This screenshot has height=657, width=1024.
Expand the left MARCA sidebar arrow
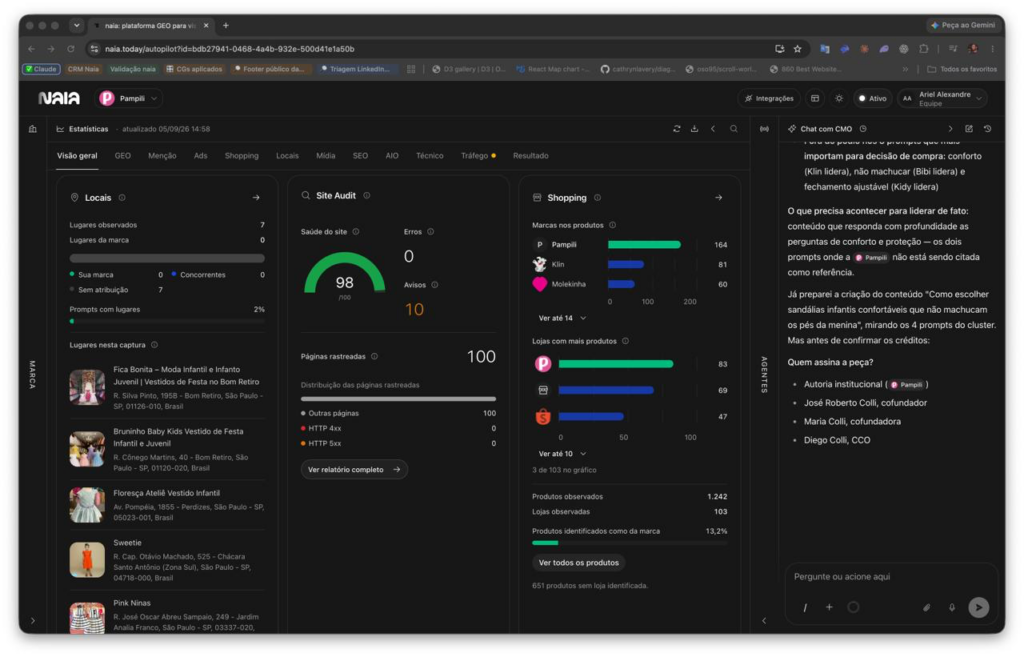click(33, 620)
